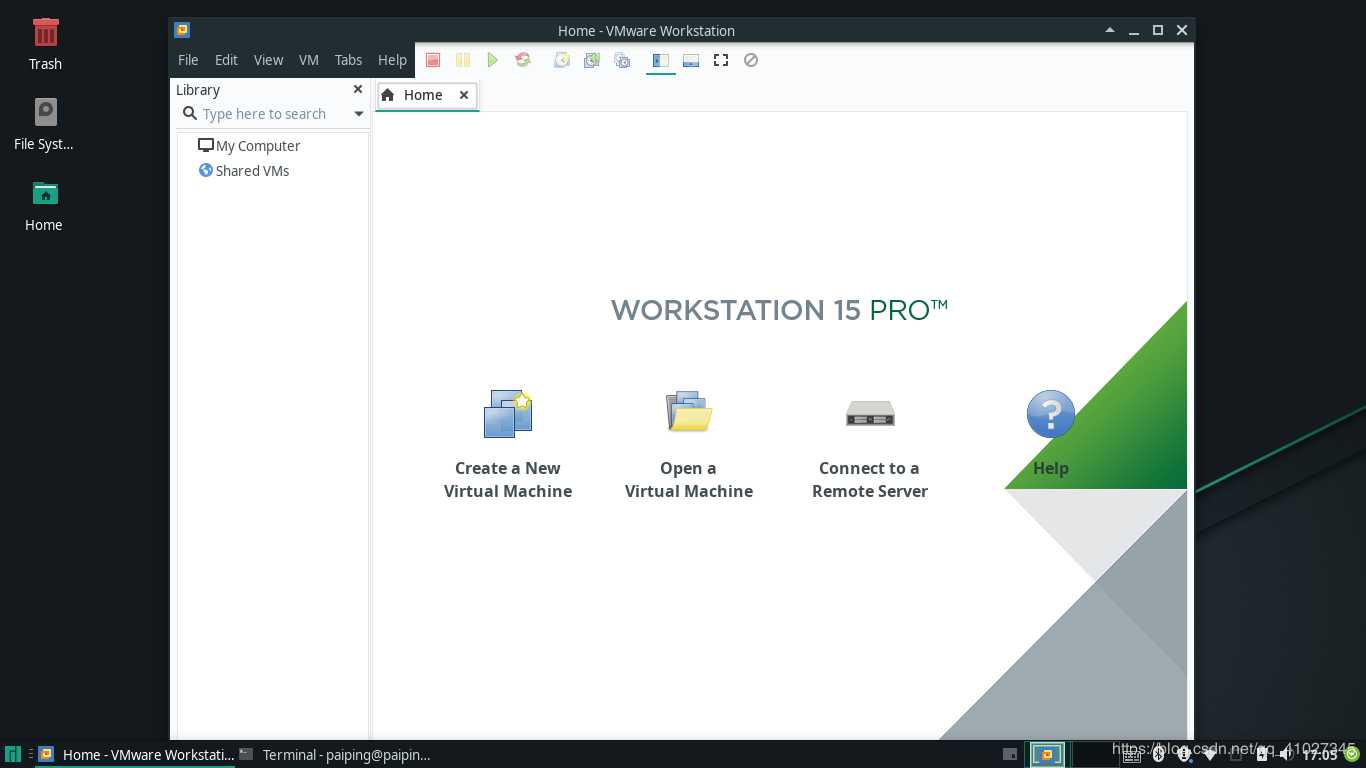Maximize the VMware Workstation window

(x=1158, y=30)
